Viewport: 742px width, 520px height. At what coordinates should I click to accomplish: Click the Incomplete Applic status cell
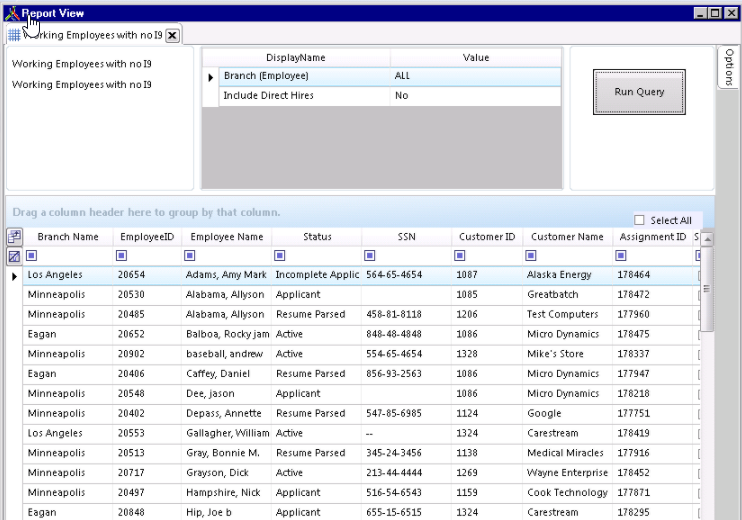317,275
